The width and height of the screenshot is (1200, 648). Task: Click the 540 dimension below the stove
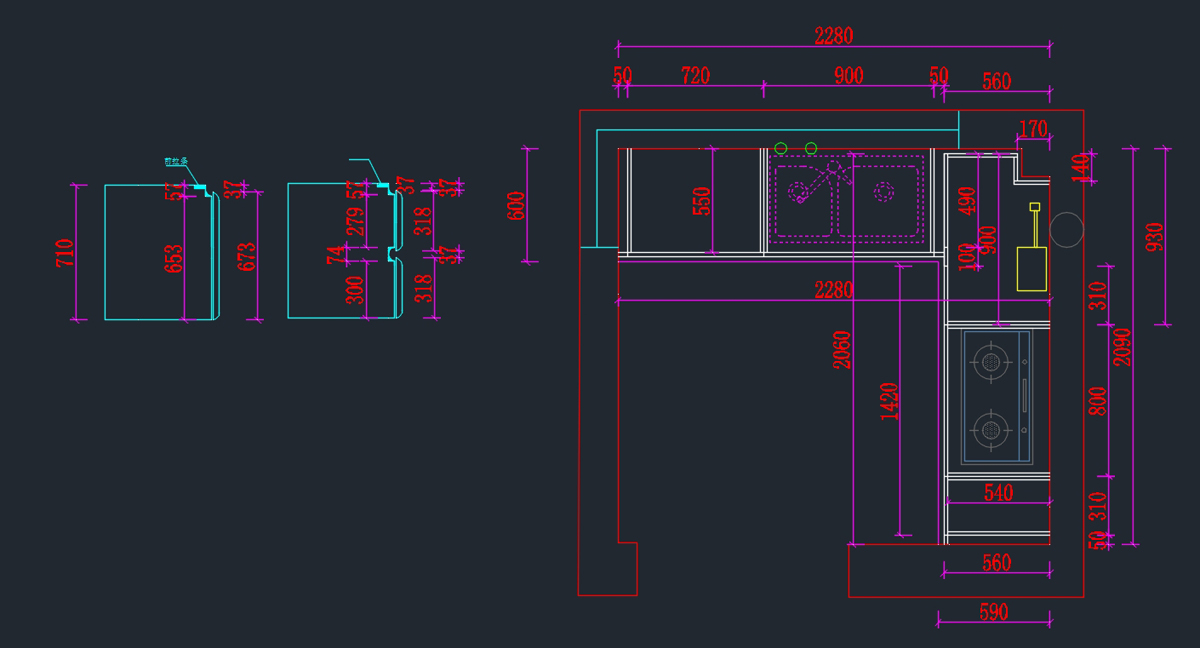pyautogui.click(x=998, y=492)
